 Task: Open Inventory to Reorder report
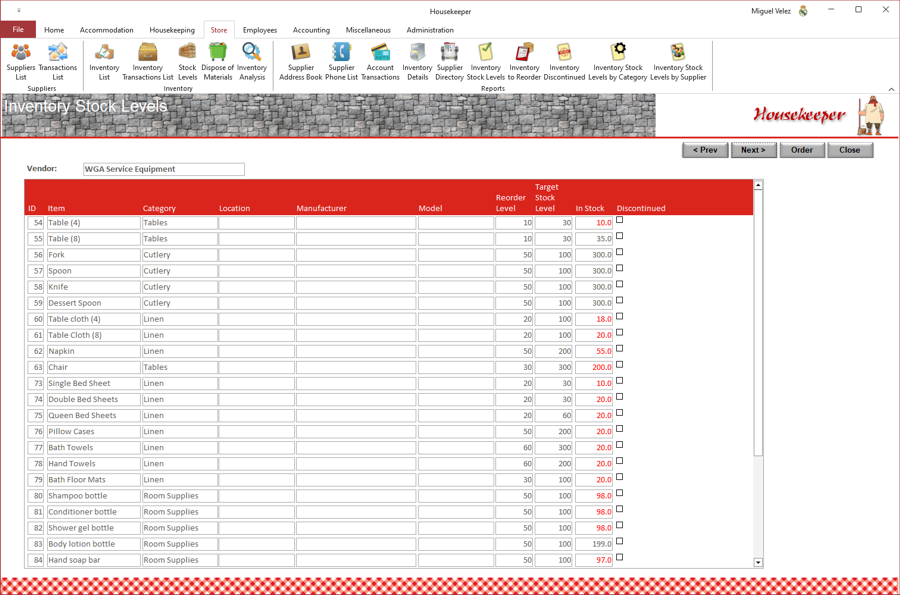point(524,61)
